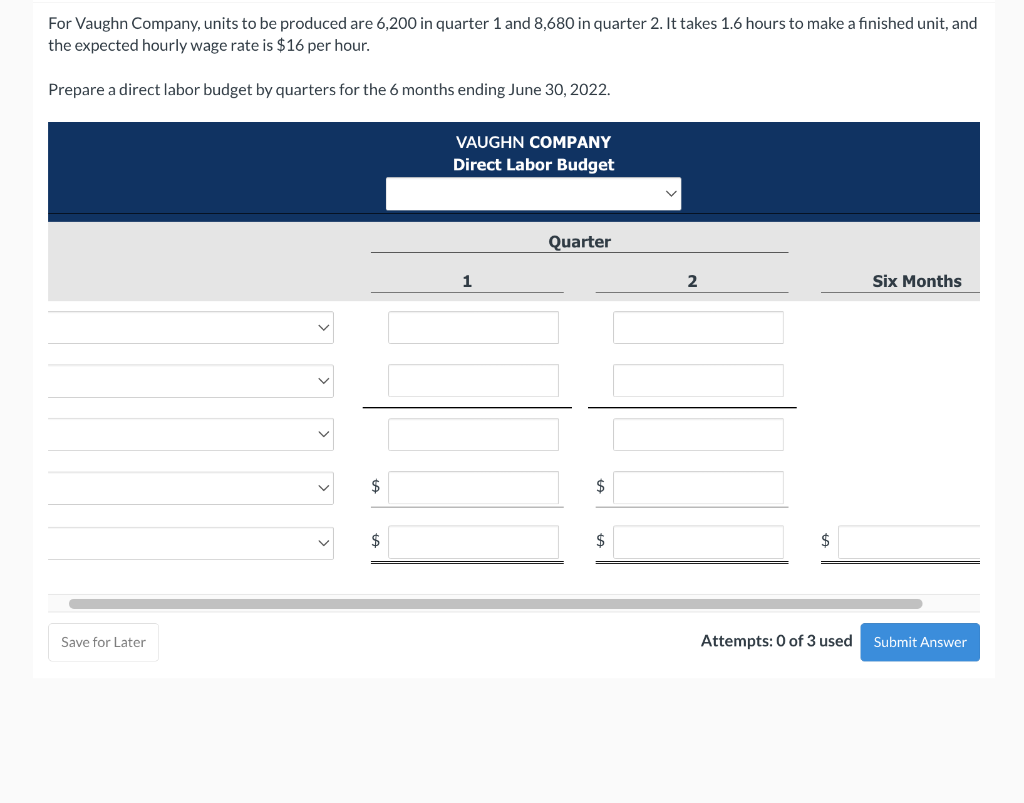Click first row Quarter 2 input field
This screenshot has width=1024, height=803.
[x=698, y=328]
